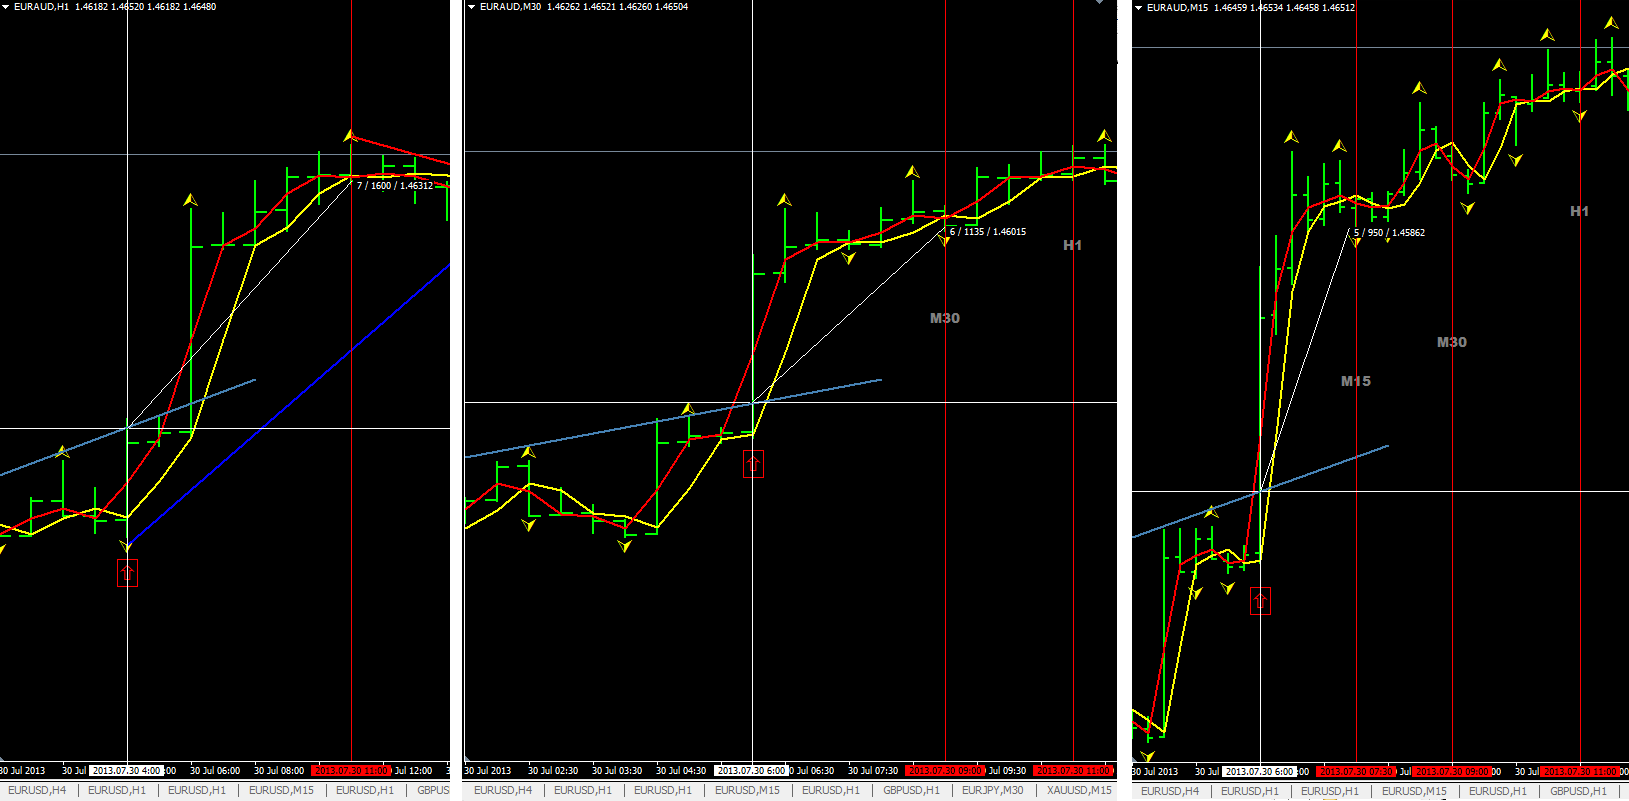This screenshot has width=1629, height=801.
Task: Open the XAUUSD,M15 chart tab
Action: click(x=1079, y=790)
